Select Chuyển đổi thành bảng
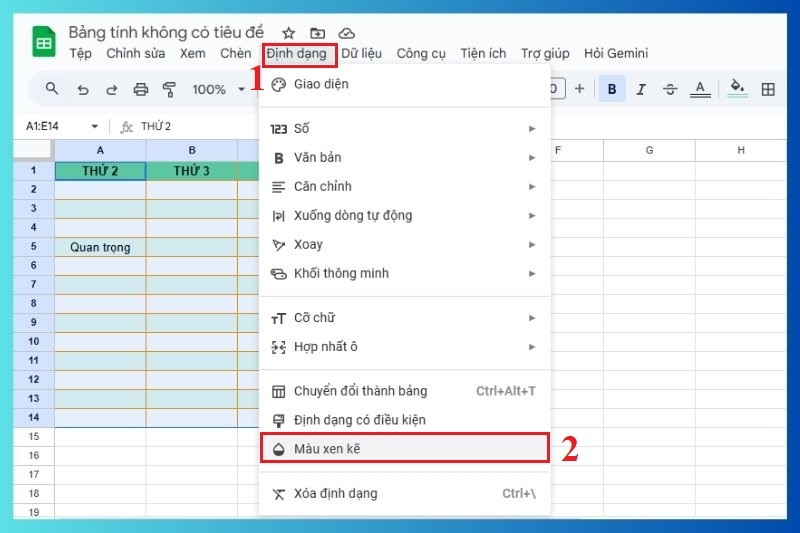The height and width of the screenshot is (533, 800). click(405, 391)
